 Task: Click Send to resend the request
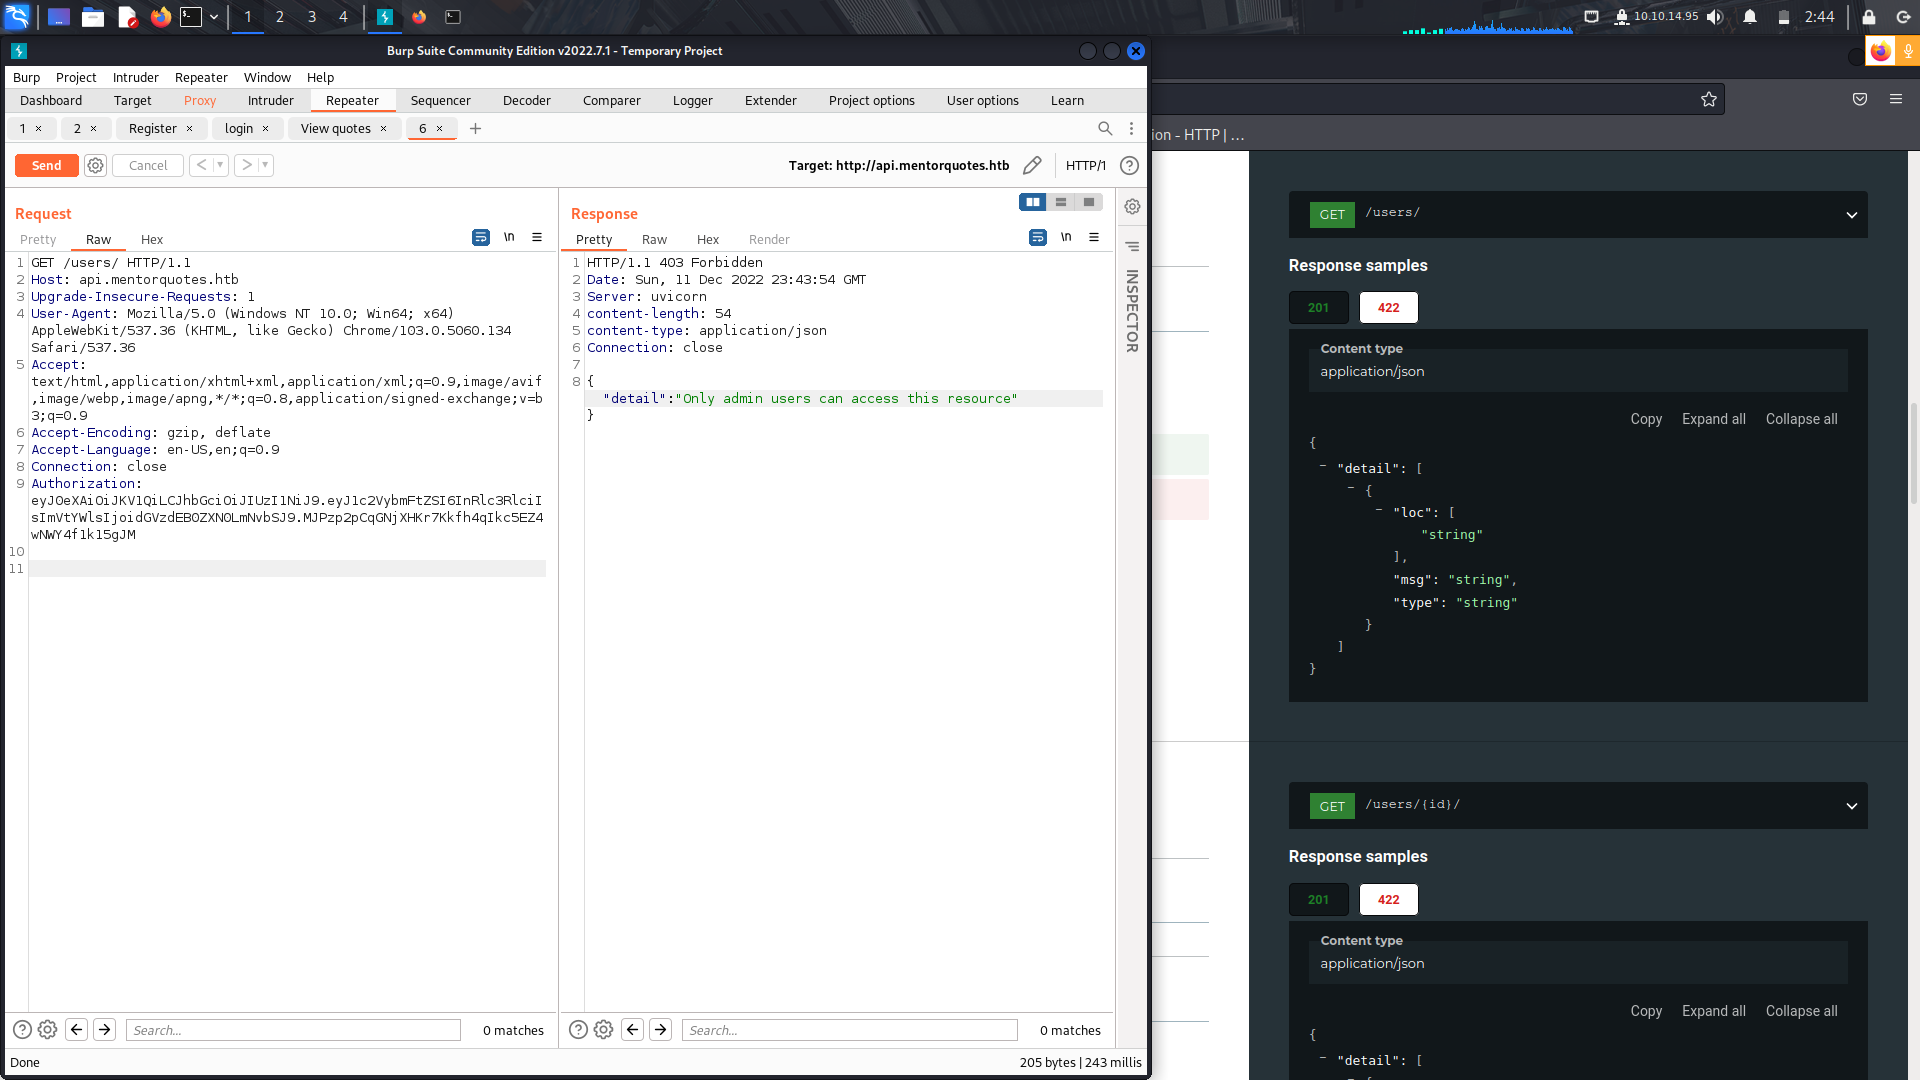click(x=46, y=165)
